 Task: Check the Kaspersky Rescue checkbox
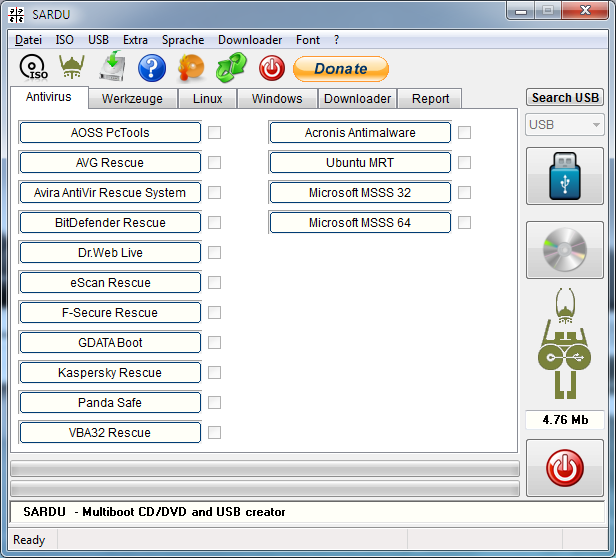click(x=214, y=373)
